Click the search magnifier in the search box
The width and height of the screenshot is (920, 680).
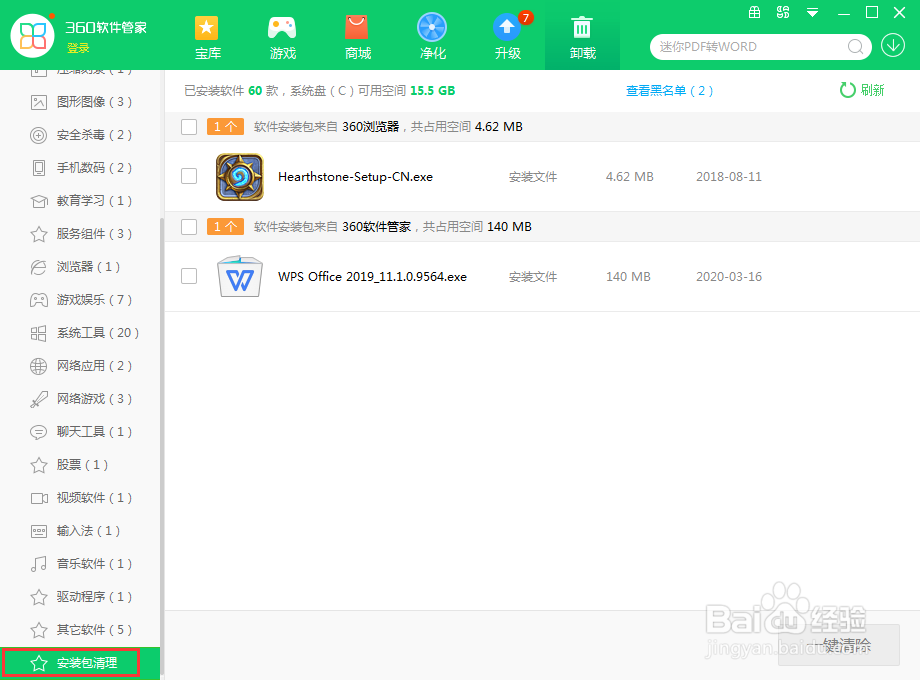tap(854, 46)
